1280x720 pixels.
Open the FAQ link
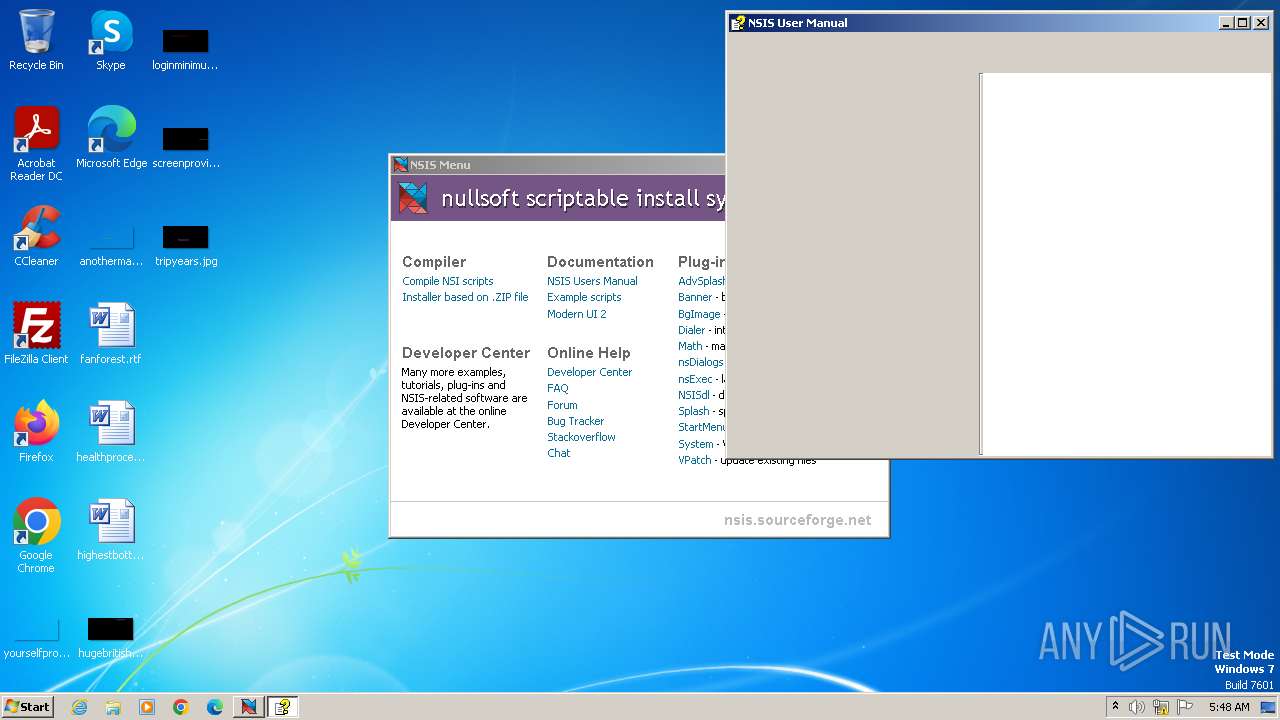[x=557, y=388]
